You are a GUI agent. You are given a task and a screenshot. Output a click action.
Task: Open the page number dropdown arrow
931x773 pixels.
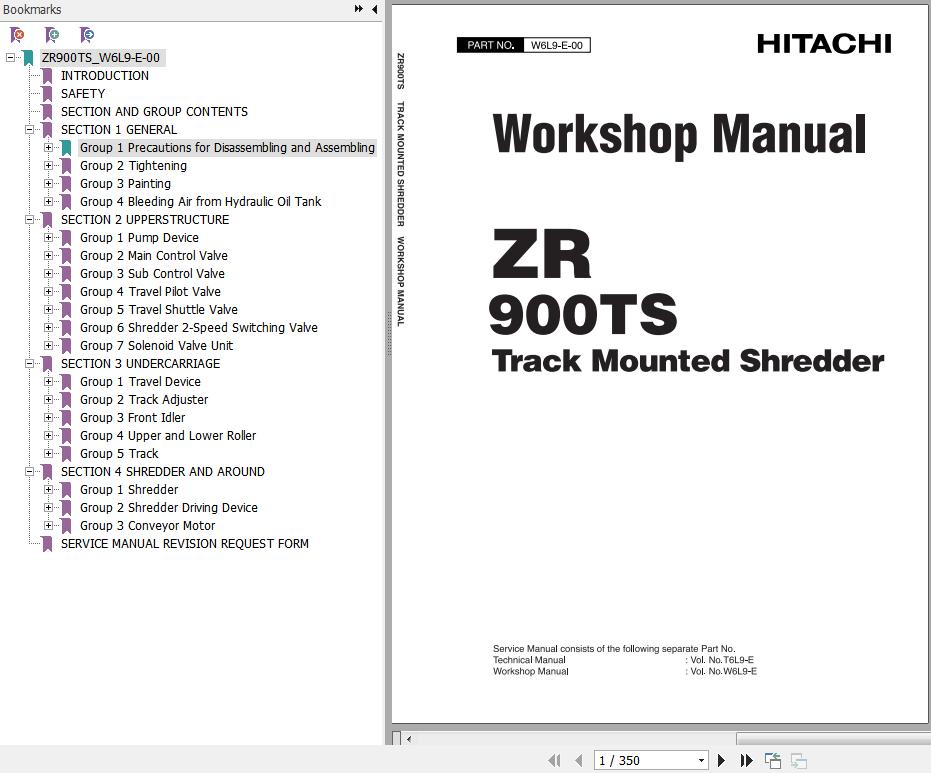coord(701,761)
